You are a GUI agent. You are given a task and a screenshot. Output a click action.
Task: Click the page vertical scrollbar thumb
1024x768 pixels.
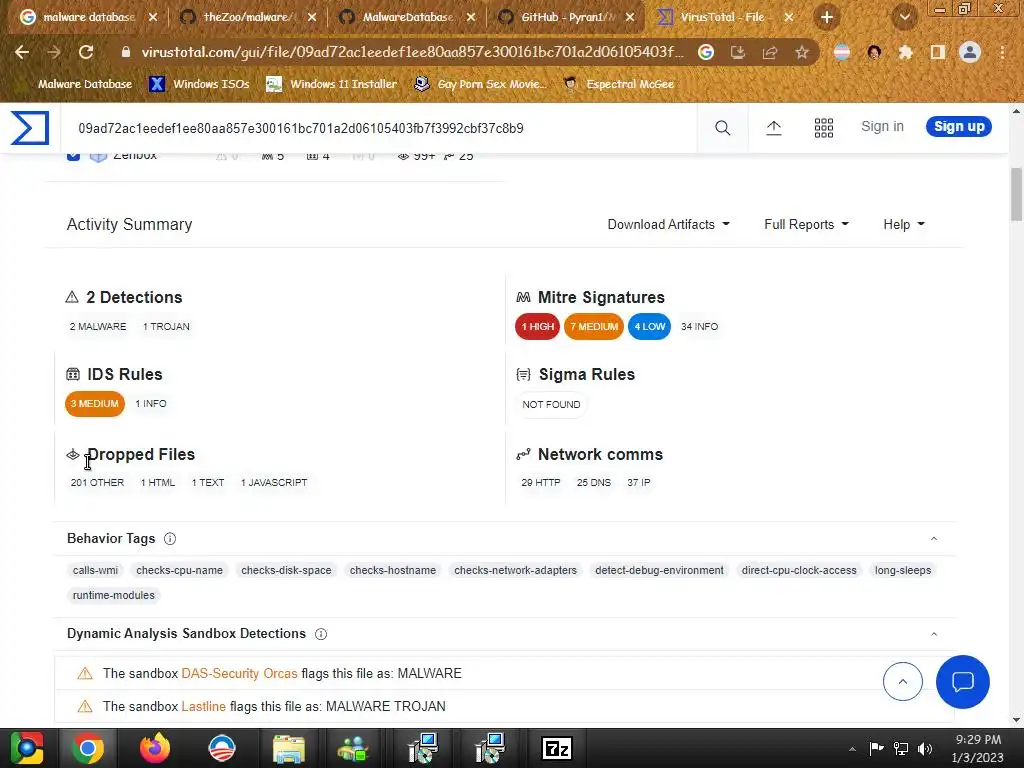(1016, 195)
